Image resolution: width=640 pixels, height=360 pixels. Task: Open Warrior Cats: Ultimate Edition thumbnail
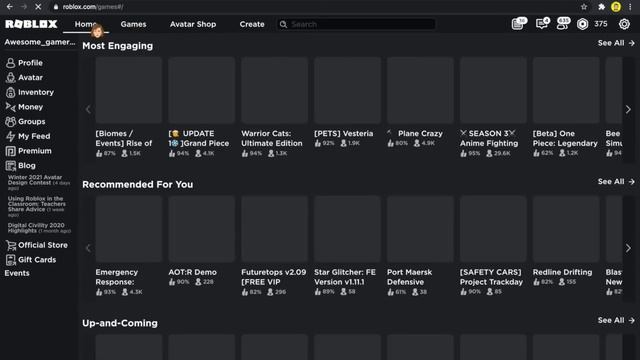[x=274, y=90]
